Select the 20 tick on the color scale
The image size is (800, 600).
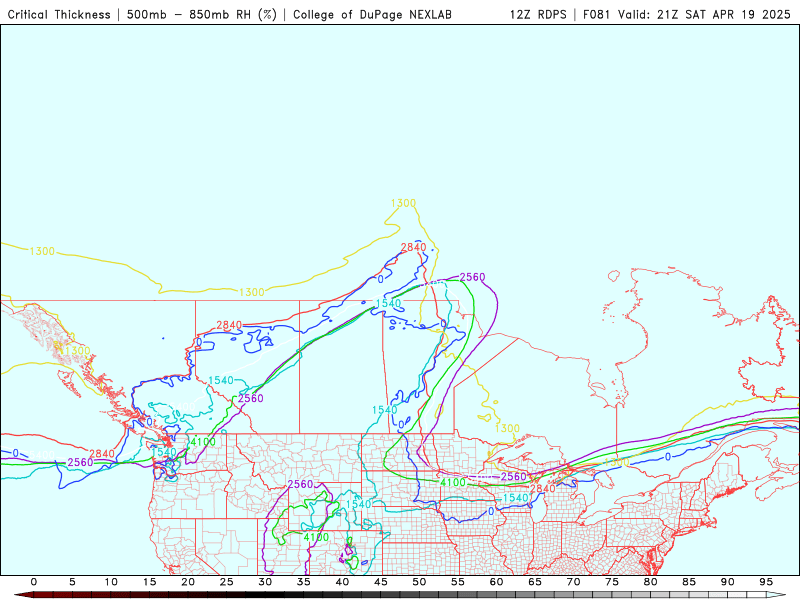click(x=188, y=582)
